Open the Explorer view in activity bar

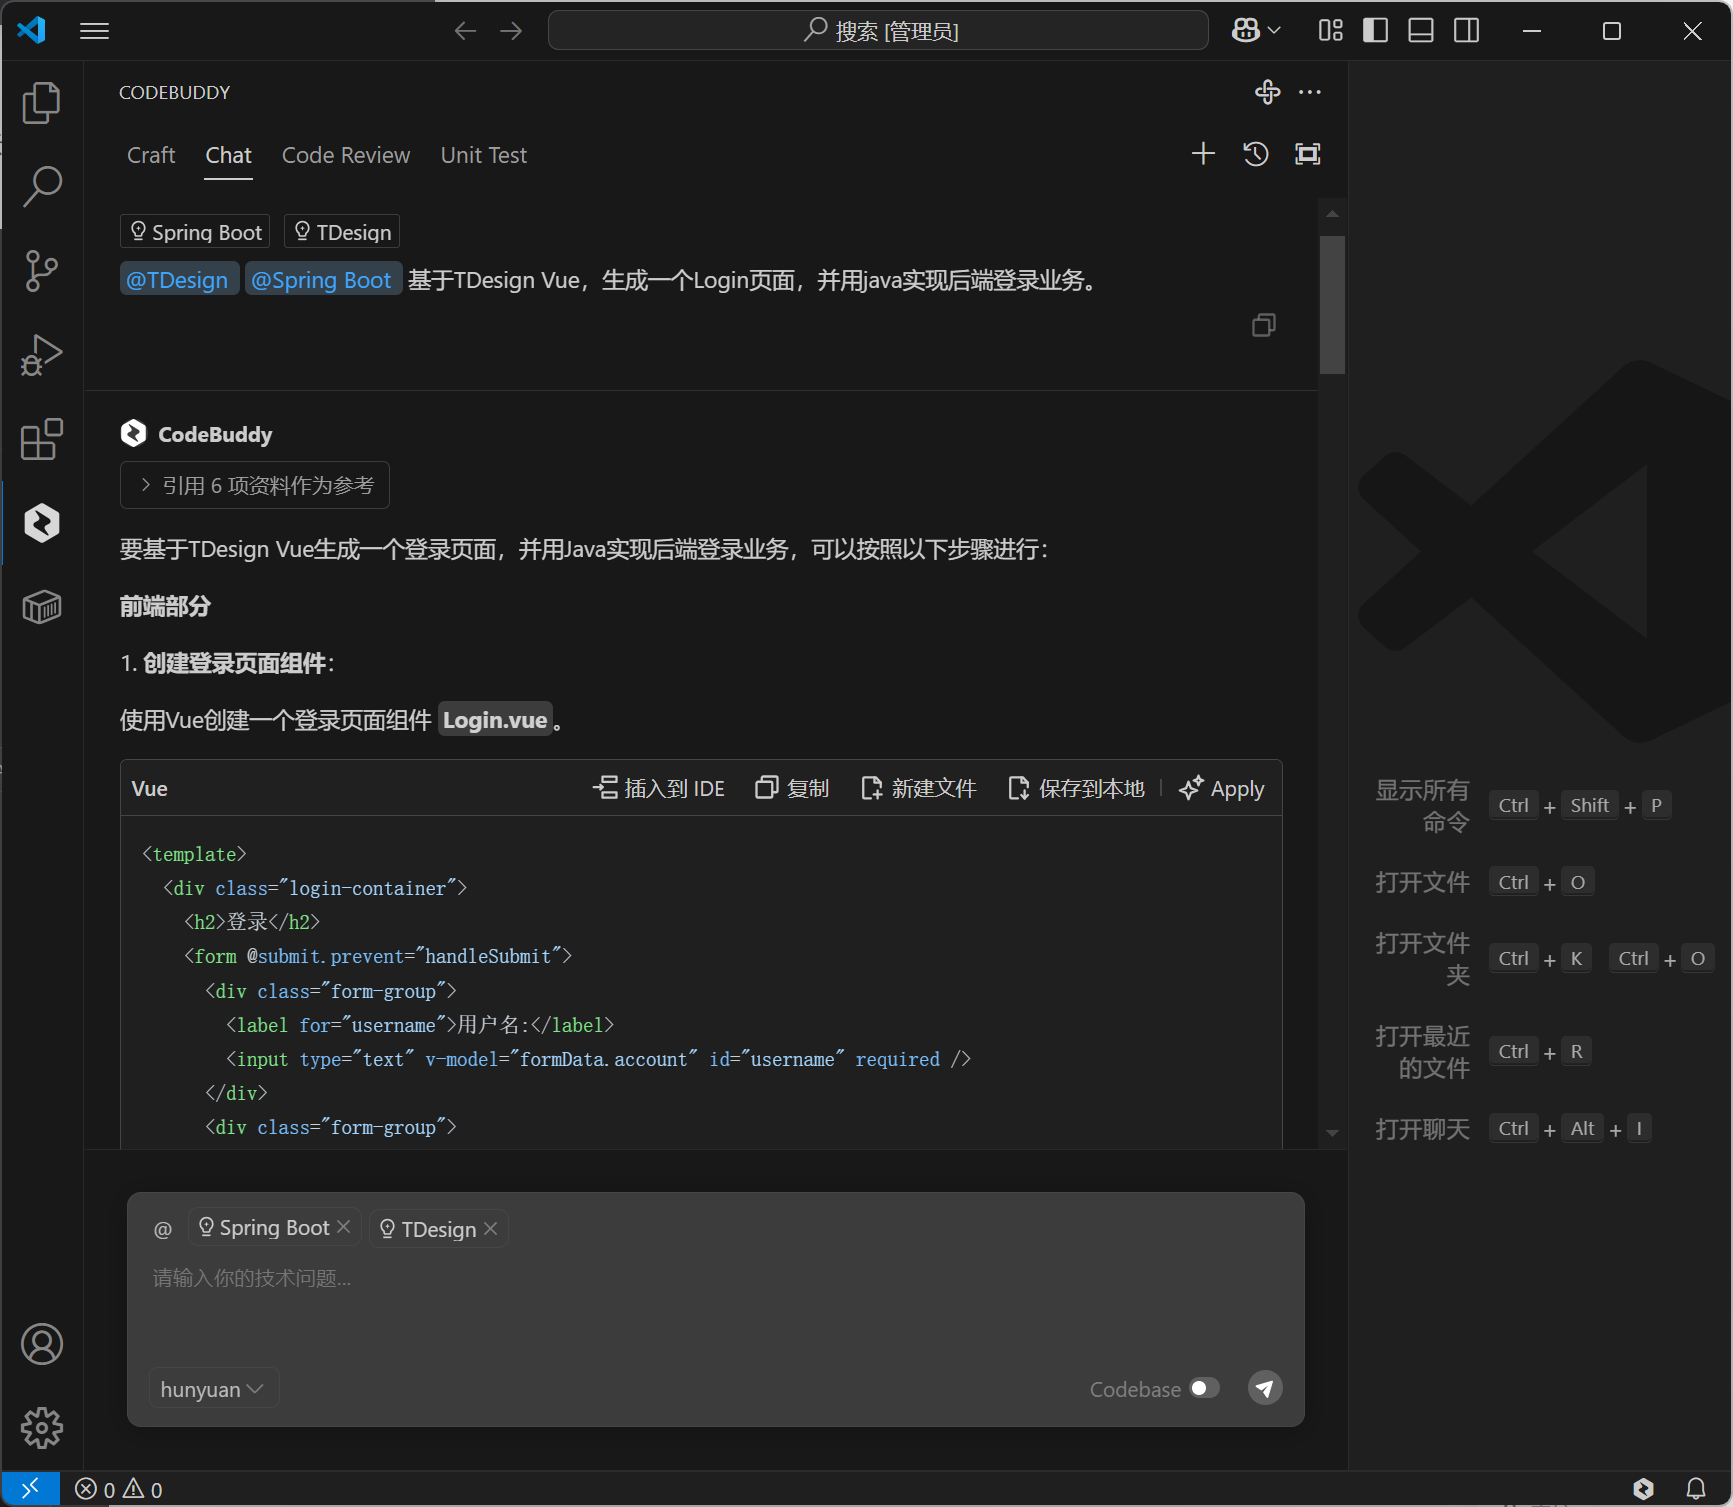click(41, 103)
